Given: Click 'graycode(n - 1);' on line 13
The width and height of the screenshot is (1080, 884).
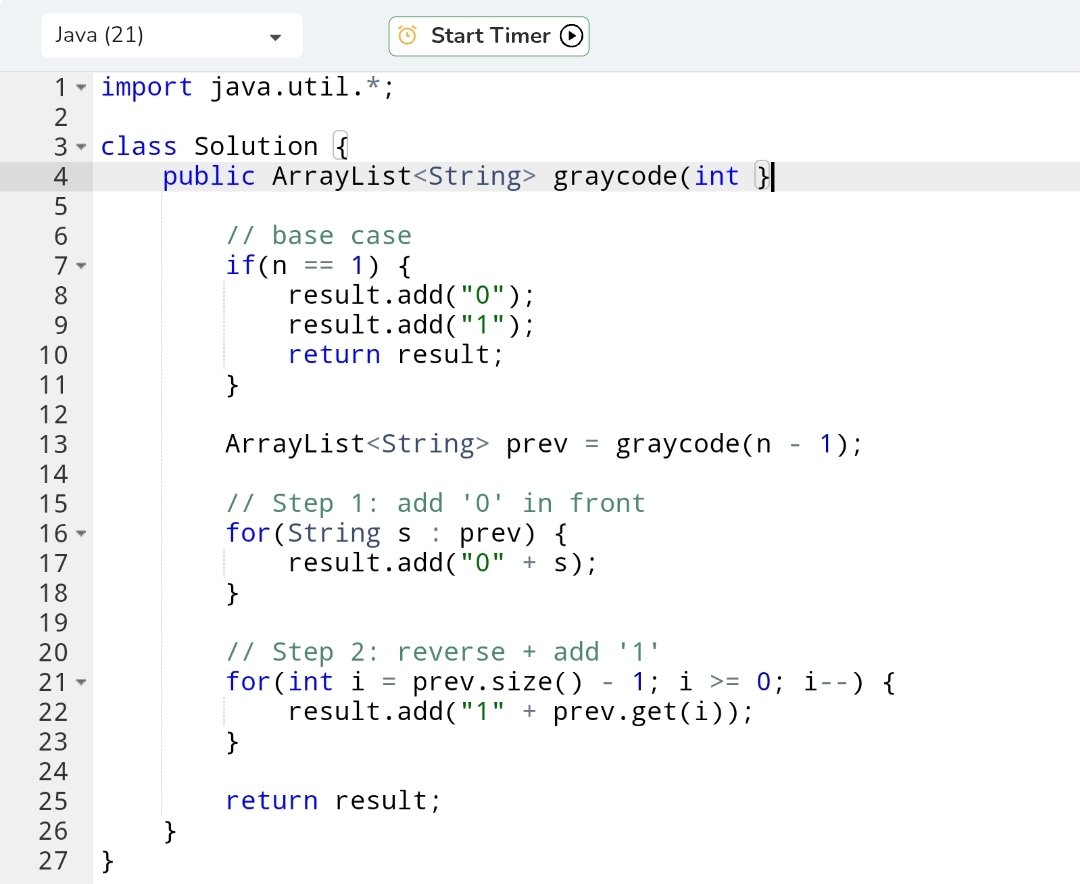Looking at the screenshot, I should coord(738,444).
